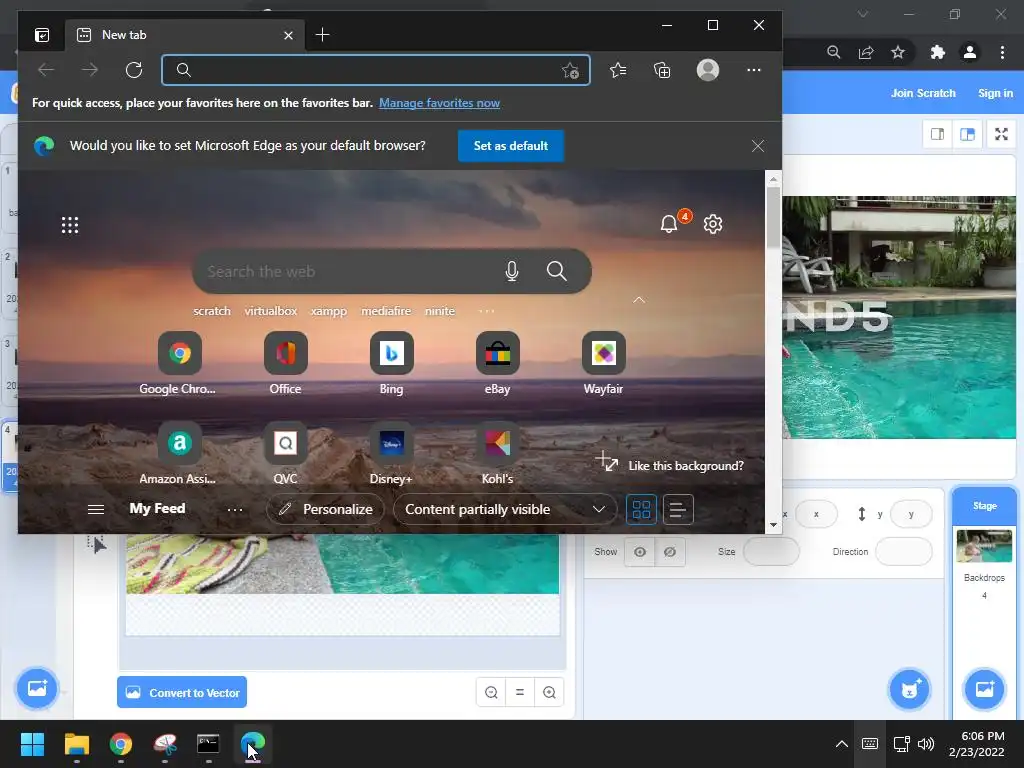Open Edge Settings and more menu
The width and height of the screenshot is (1024, 768).
click(754, 70)
